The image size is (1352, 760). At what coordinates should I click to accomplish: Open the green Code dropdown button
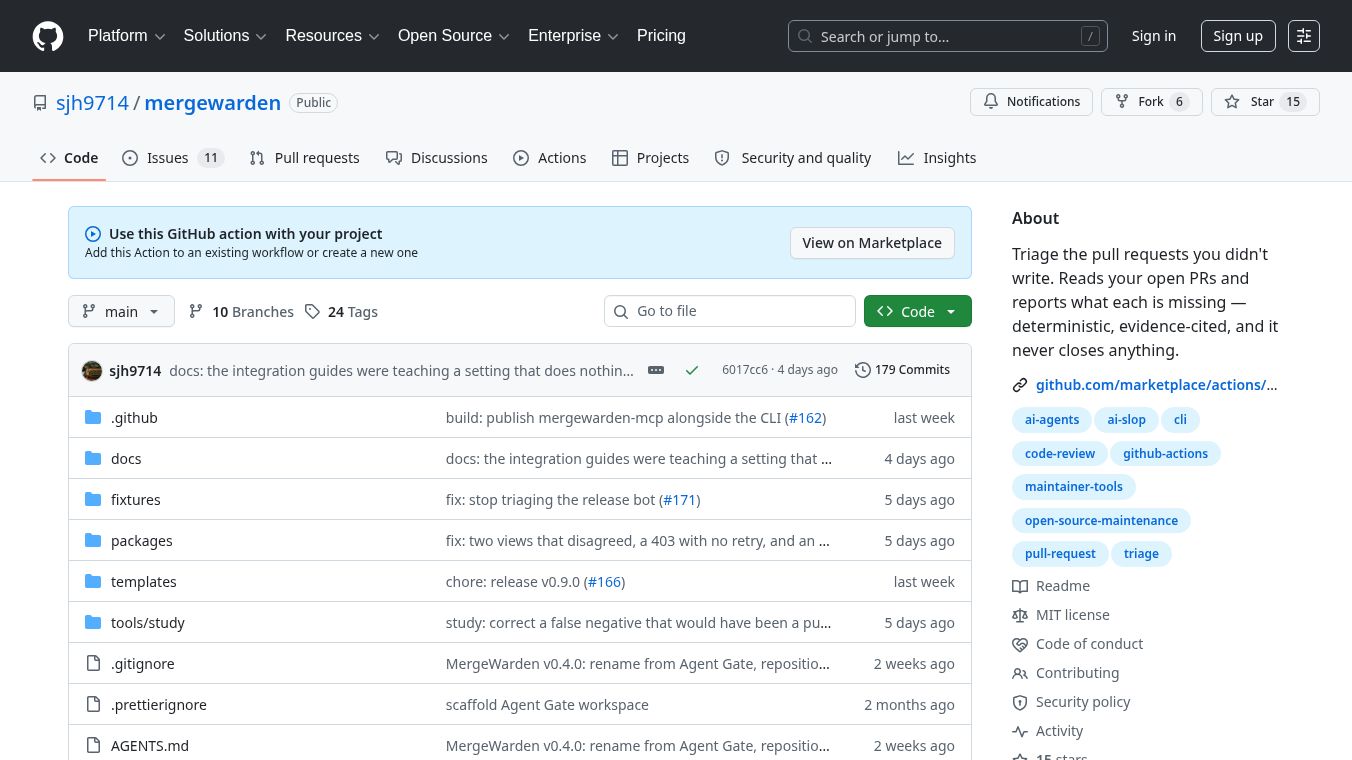tap(918, 311)
